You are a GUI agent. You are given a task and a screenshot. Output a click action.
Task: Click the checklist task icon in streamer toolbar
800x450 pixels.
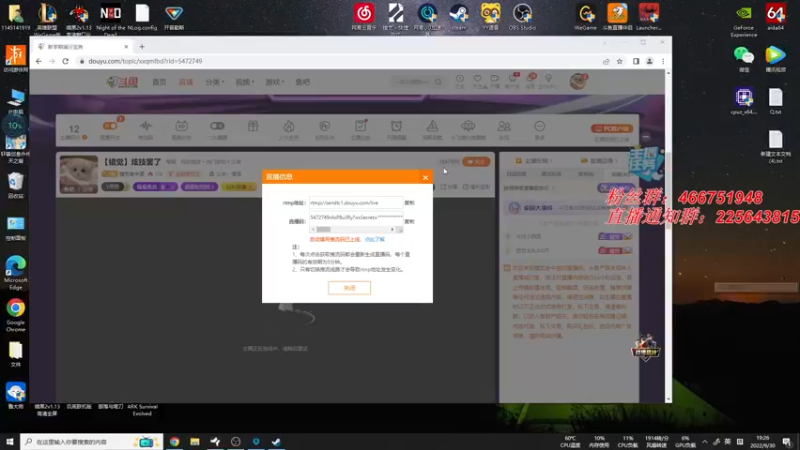tap(361, 126)
